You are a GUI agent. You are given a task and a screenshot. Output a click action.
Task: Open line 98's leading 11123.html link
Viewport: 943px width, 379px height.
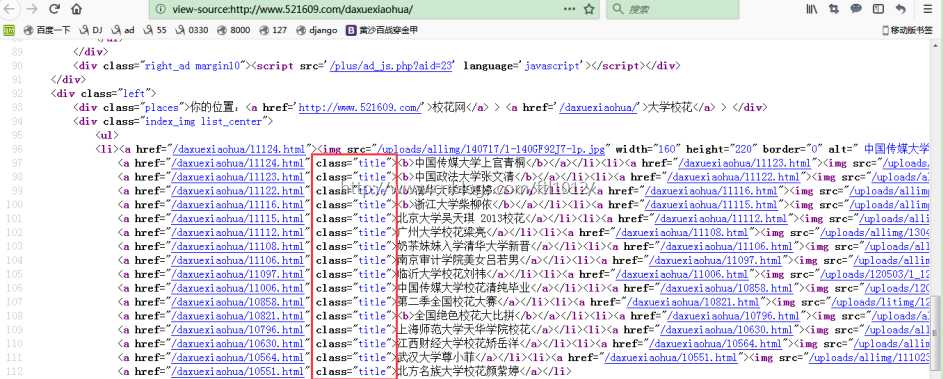pos(238,177)
